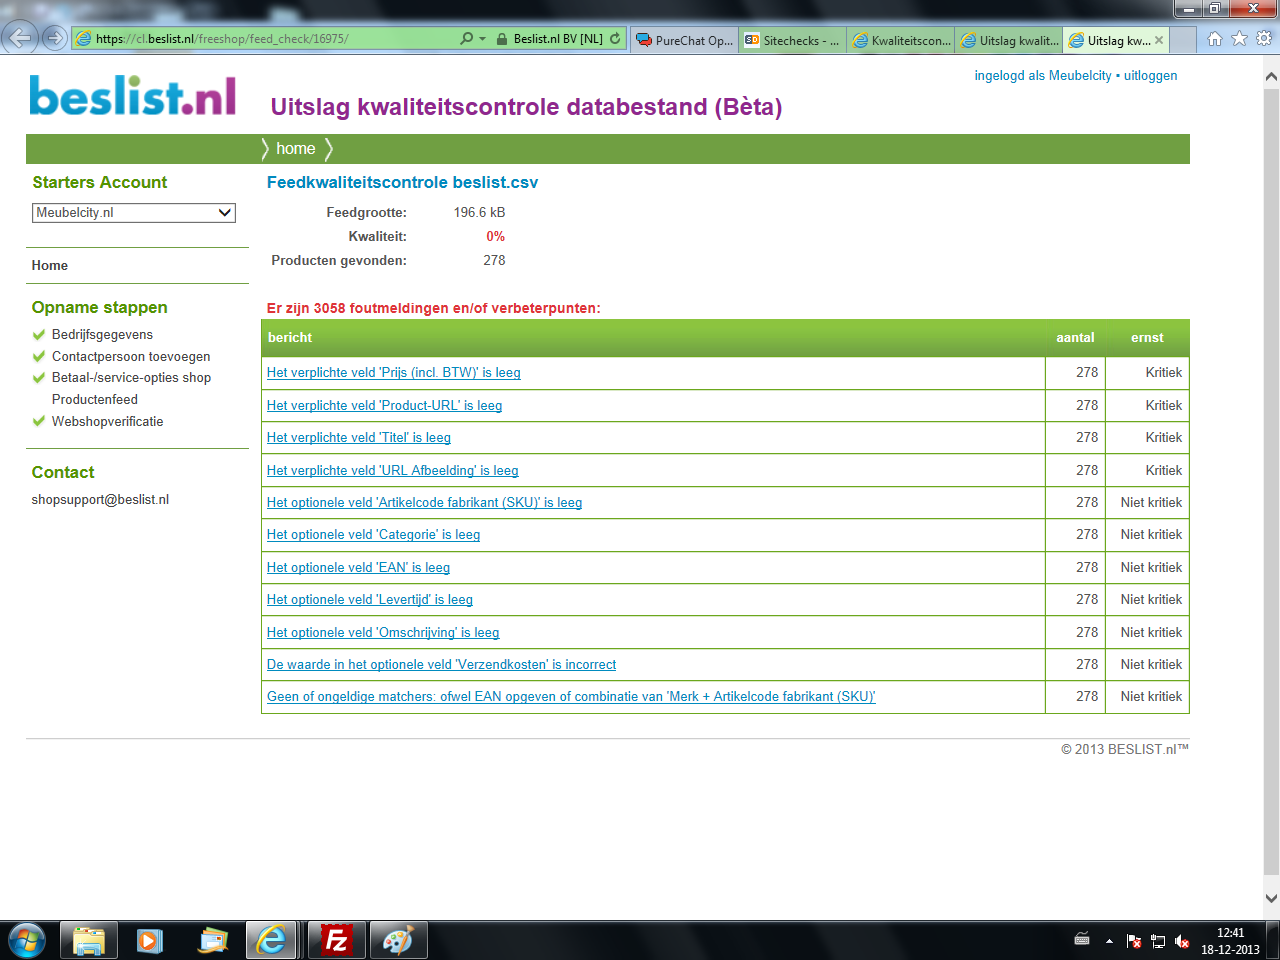Viewport: 1280px width, 960px height.
Task: Go back with the browser back arrow
Action: (x=19, y=39)
